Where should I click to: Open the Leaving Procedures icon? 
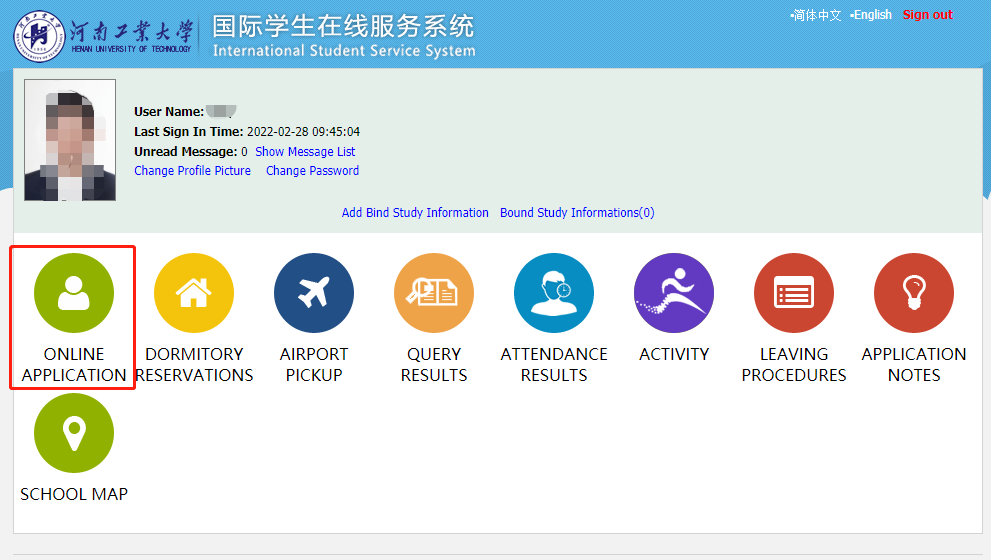pyautogui.click(x=794, y=293)
